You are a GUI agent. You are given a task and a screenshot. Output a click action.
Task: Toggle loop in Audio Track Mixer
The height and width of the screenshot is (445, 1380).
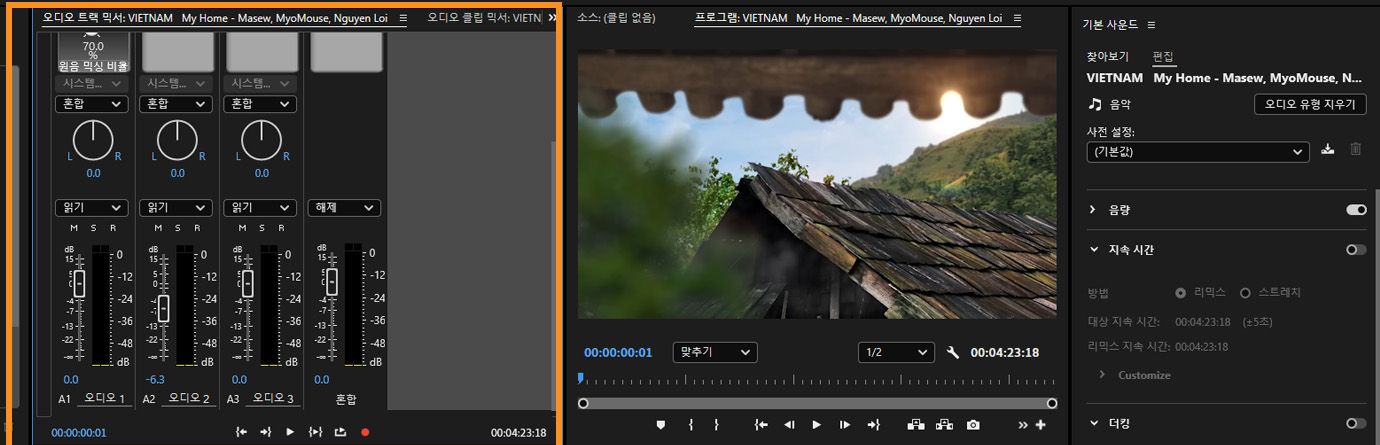pyautogui.click(x=340, y=432)
